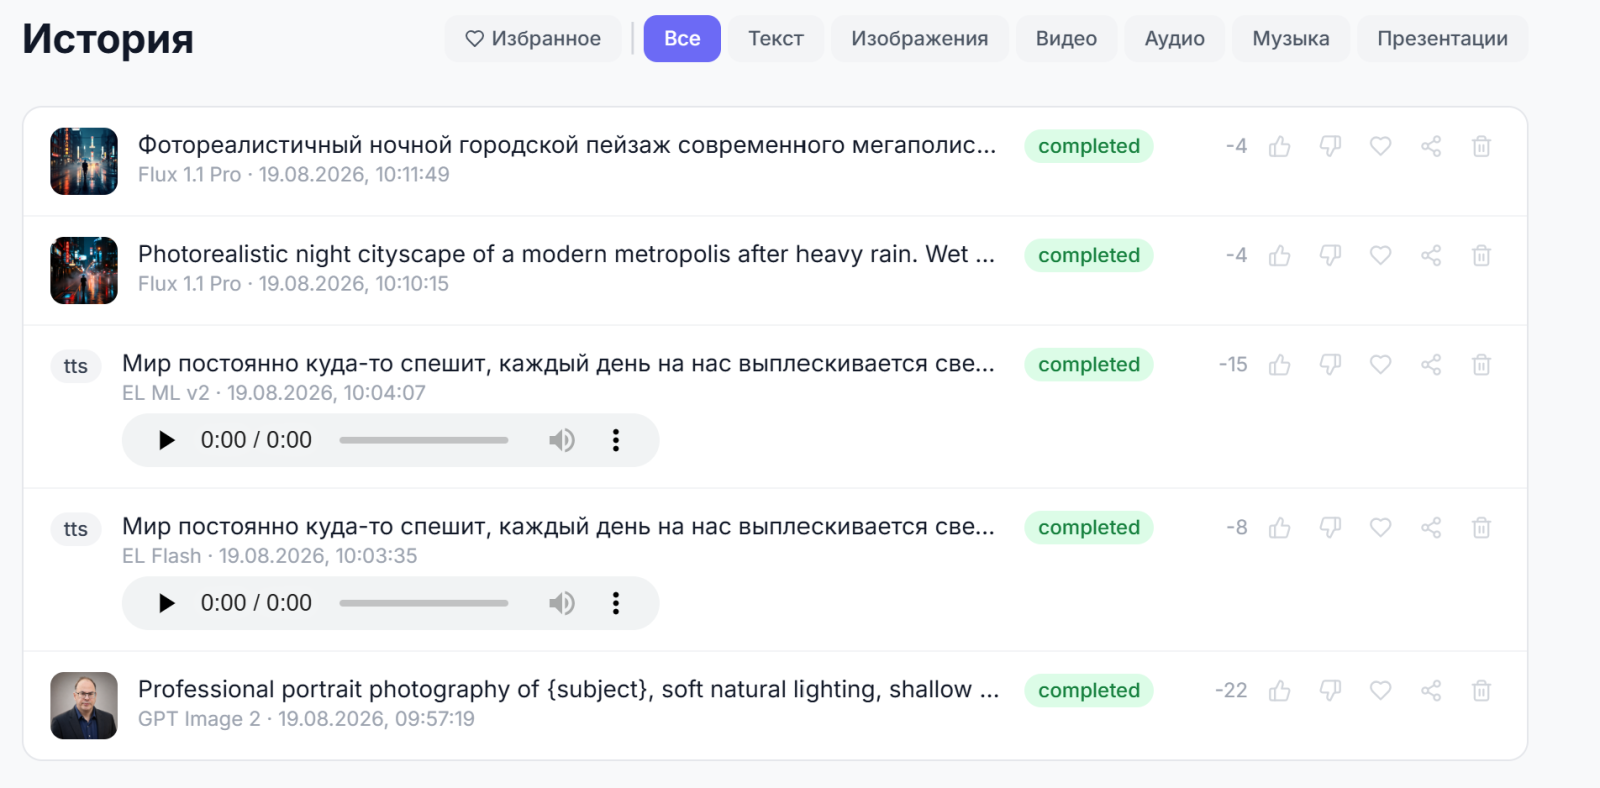Delete the Фотореалистичный ночной городской пейзаж entry
1600x788 pixels.
(1482, 147)
